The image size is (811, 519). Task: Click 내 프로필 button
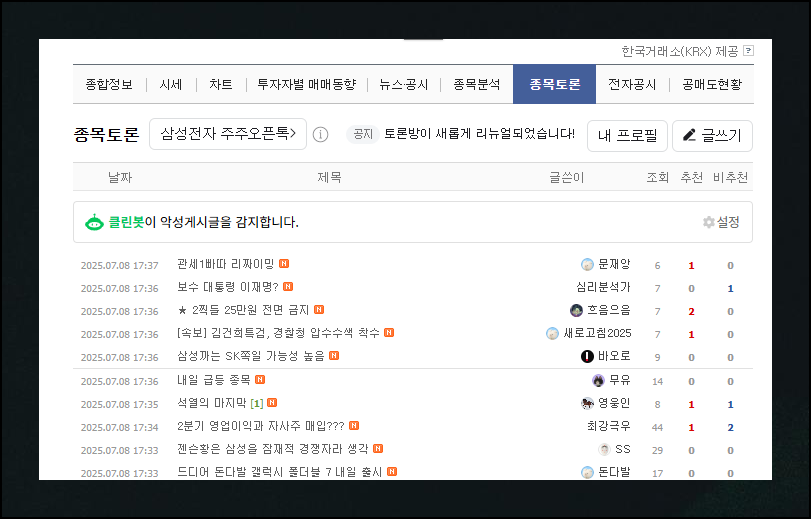(x=627, y=136)
